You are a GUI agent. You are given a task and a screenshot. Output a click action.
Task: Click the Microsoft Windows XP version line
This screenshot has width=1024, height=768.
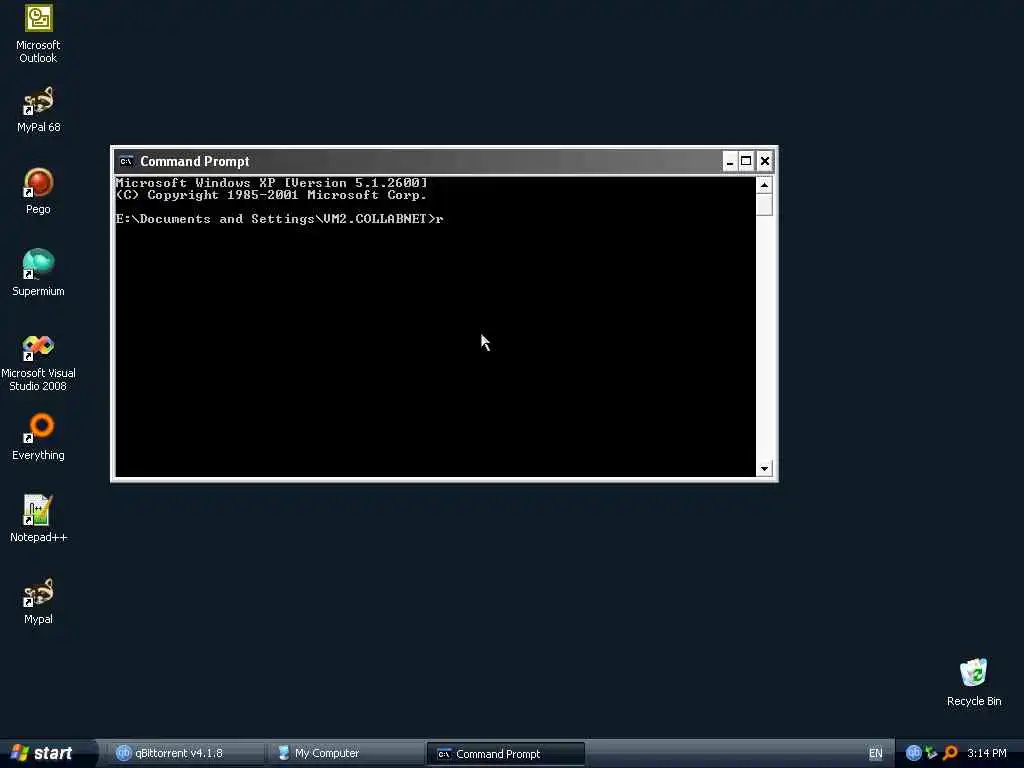(x=272, y=183)
